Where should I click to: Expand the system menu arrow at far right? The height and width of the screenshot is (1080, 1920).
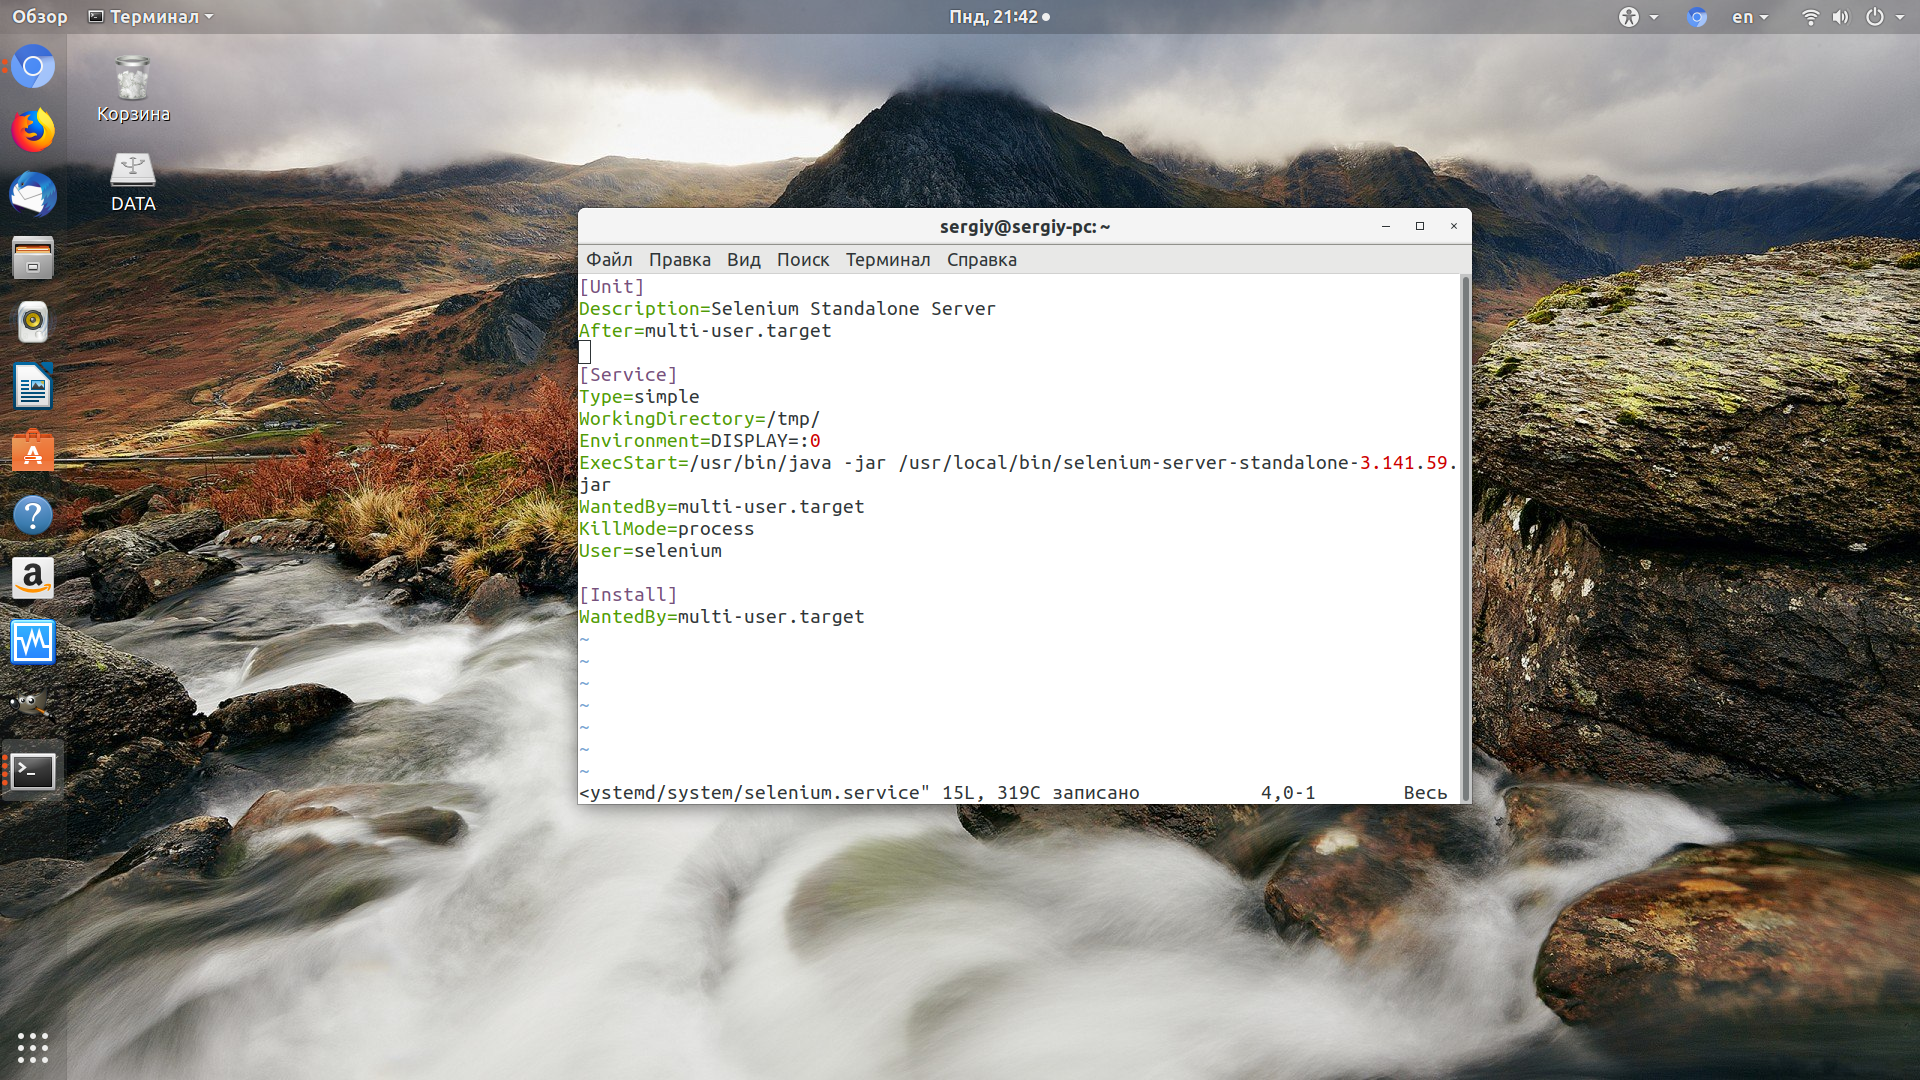click(1900, 17)
